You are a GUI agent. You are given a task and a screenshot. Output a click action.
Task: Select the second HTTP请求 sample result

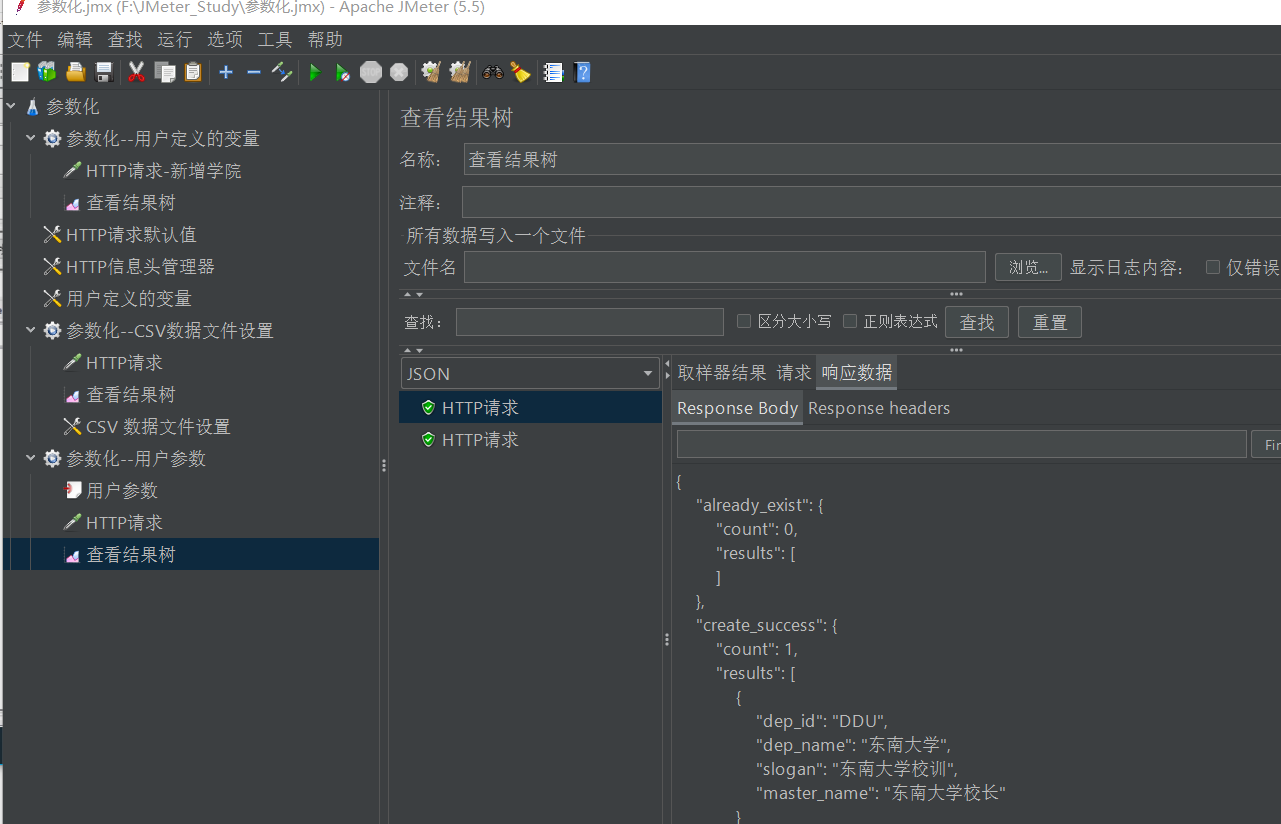480,440
